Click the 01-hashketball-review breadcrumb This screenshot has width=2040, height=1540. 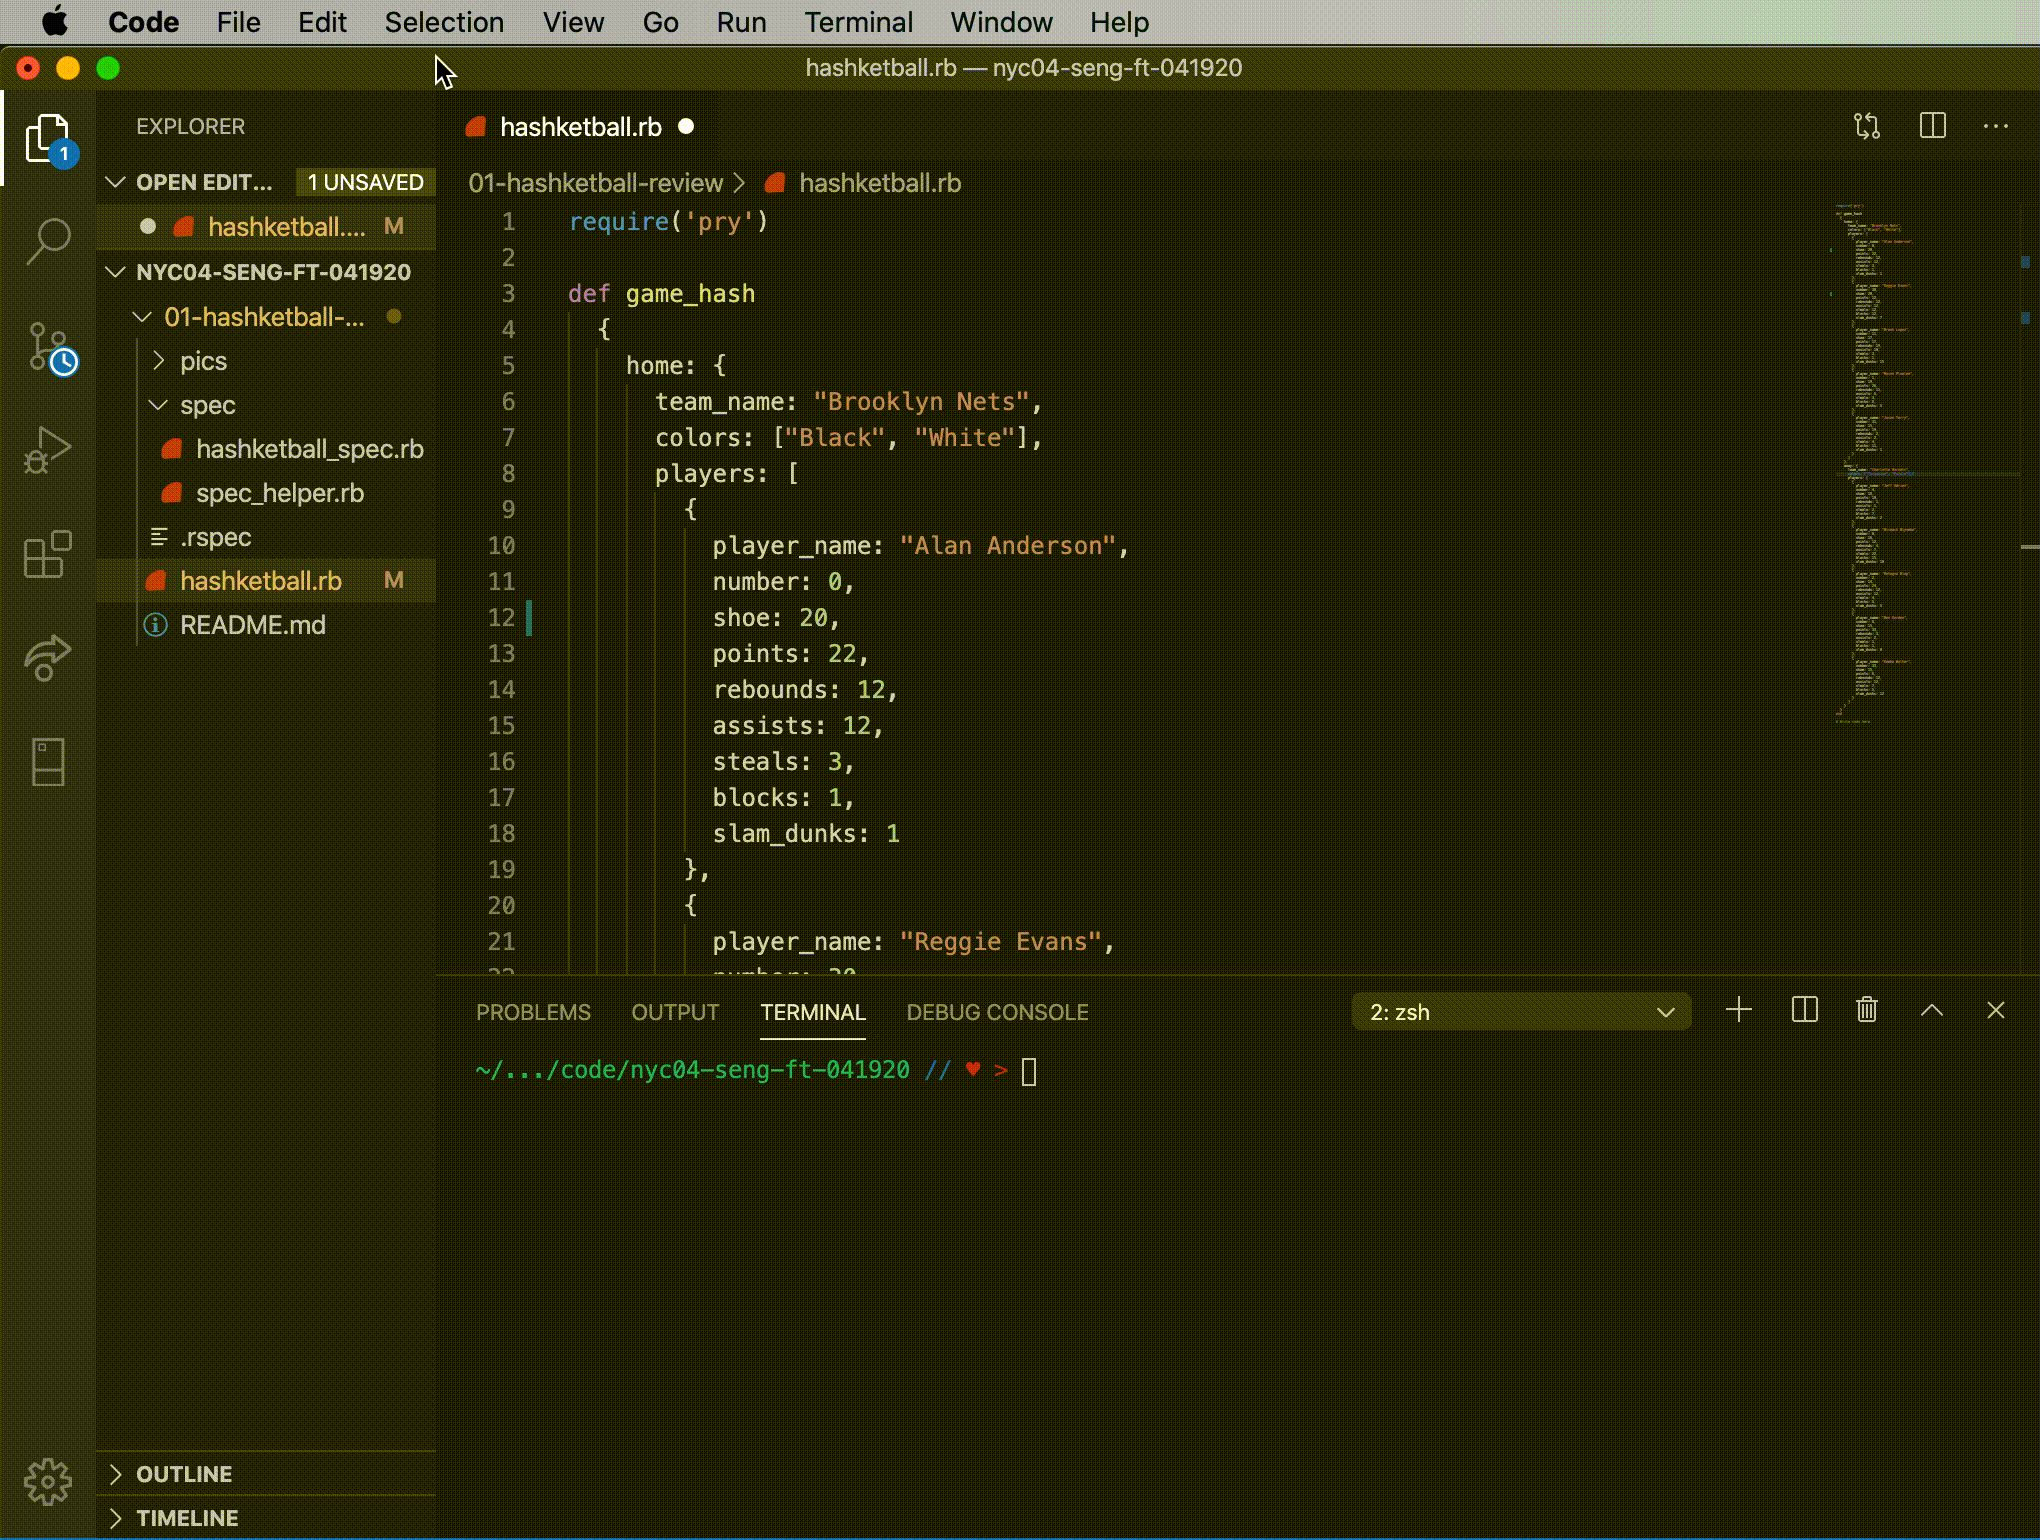(x=595, y=183)
